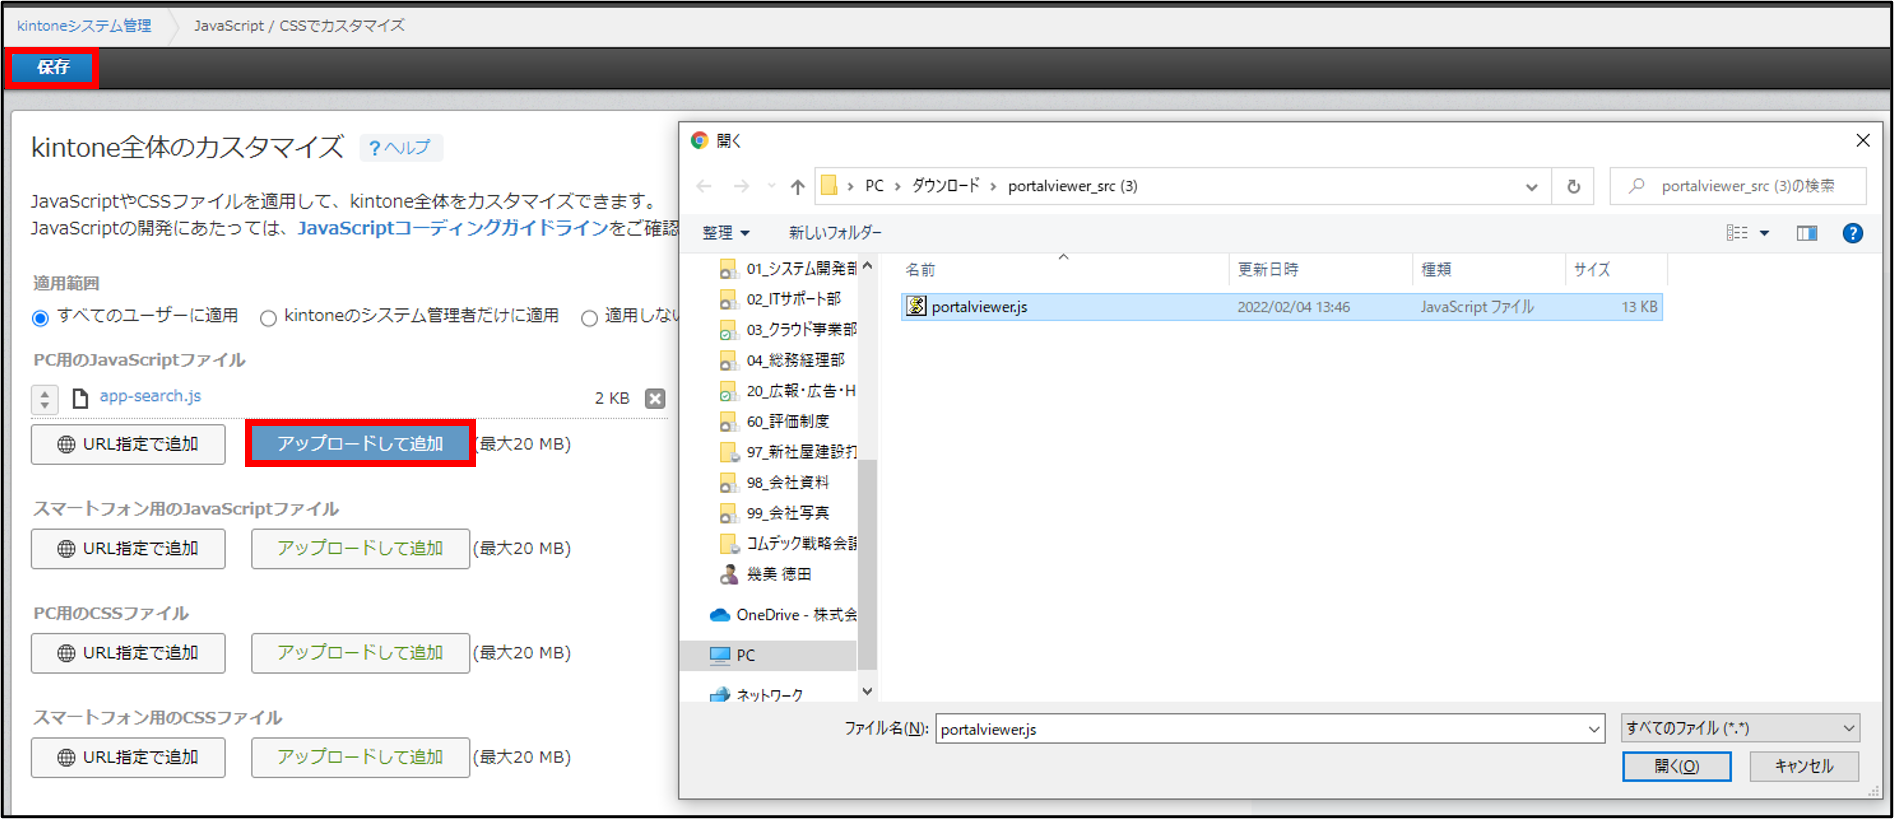The image size is (1894, 819).
Task: Select OneDrive in the navigation pane
Action: click(783, 615)
